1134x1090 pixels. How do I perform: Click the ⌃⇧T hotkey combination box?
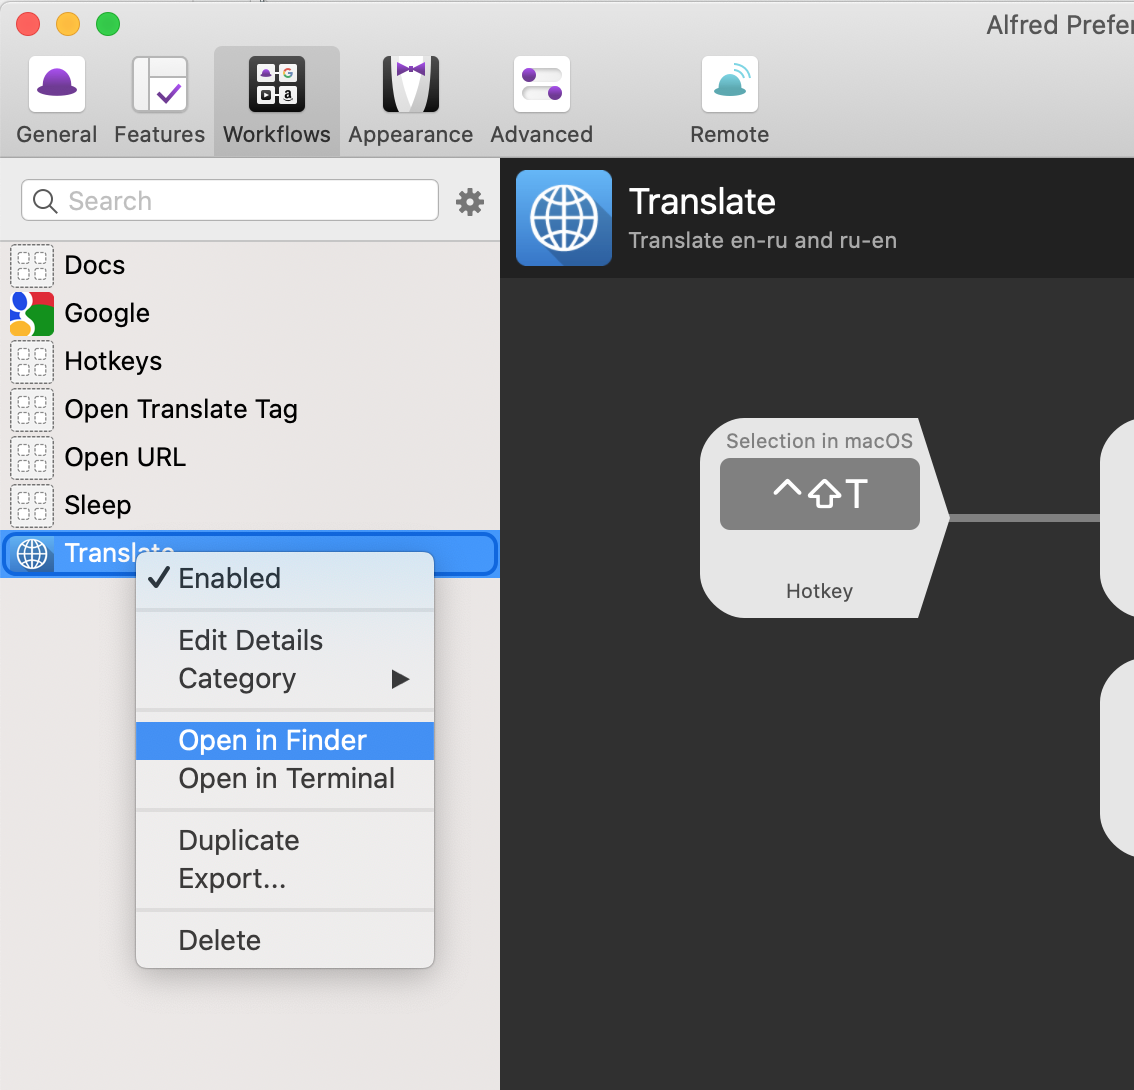click(819, 494)
